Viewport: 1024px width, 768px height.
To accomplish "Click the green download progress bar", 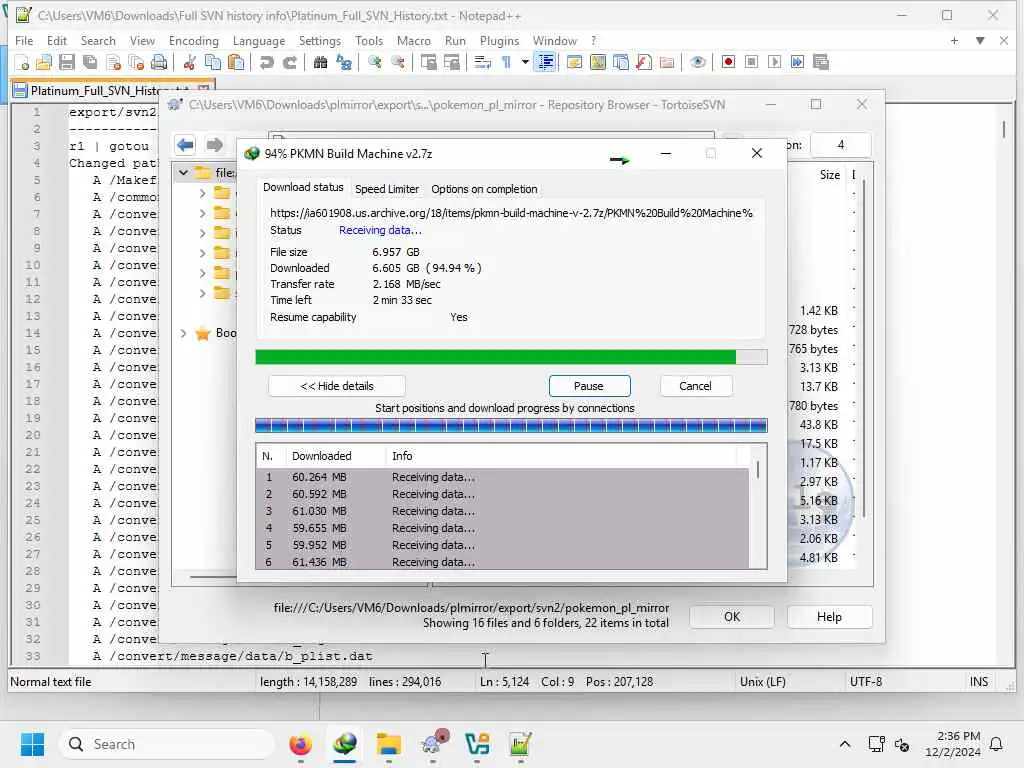I will click(x=511, y=357).
